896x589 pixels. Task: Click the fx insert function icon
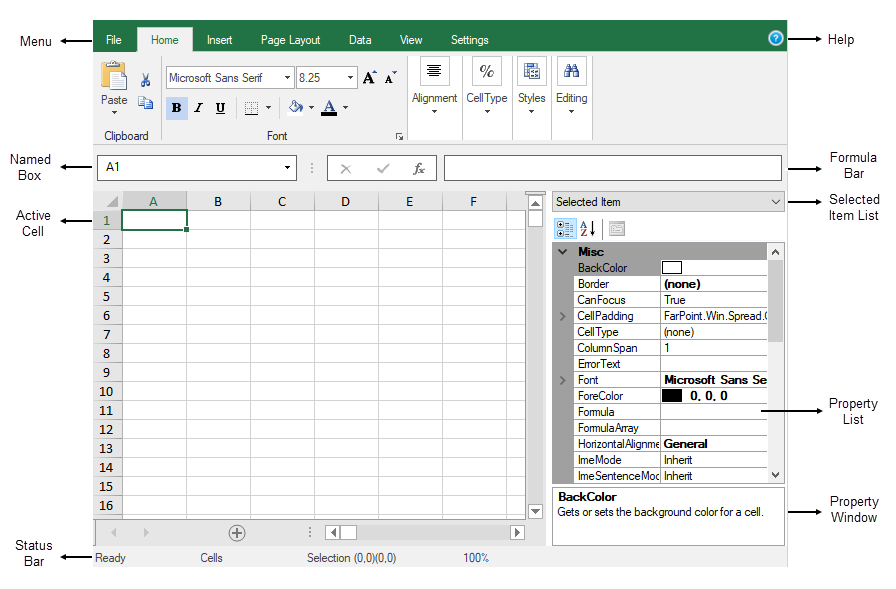coord(419,168)
